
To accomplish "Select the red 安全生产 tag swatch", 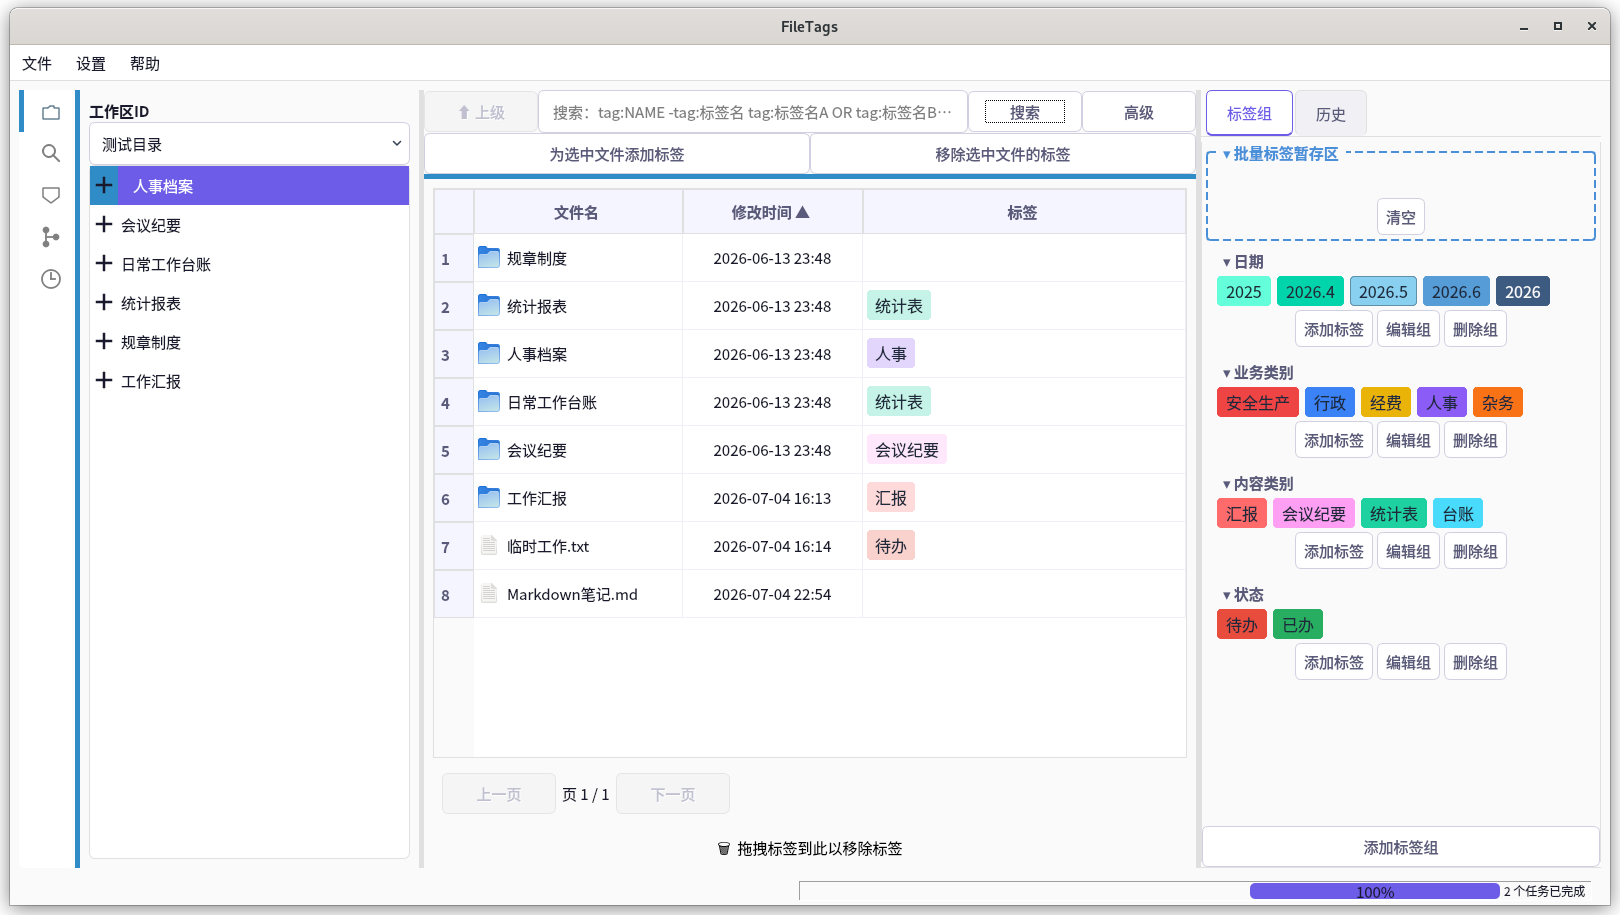I will pos(1258,403).
